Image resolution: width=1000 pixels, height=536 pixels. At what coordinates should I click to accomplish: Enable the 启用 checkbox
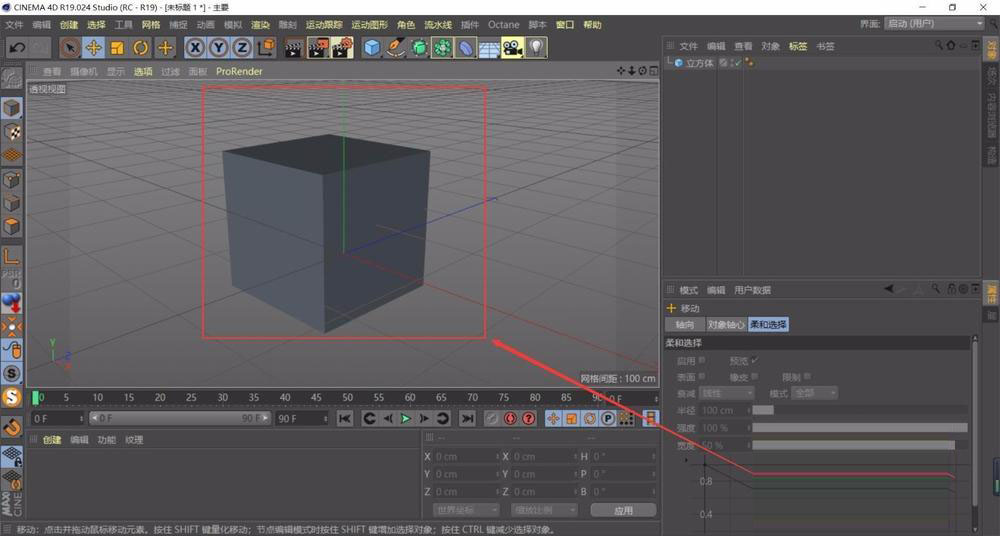[x=702, y=361]
